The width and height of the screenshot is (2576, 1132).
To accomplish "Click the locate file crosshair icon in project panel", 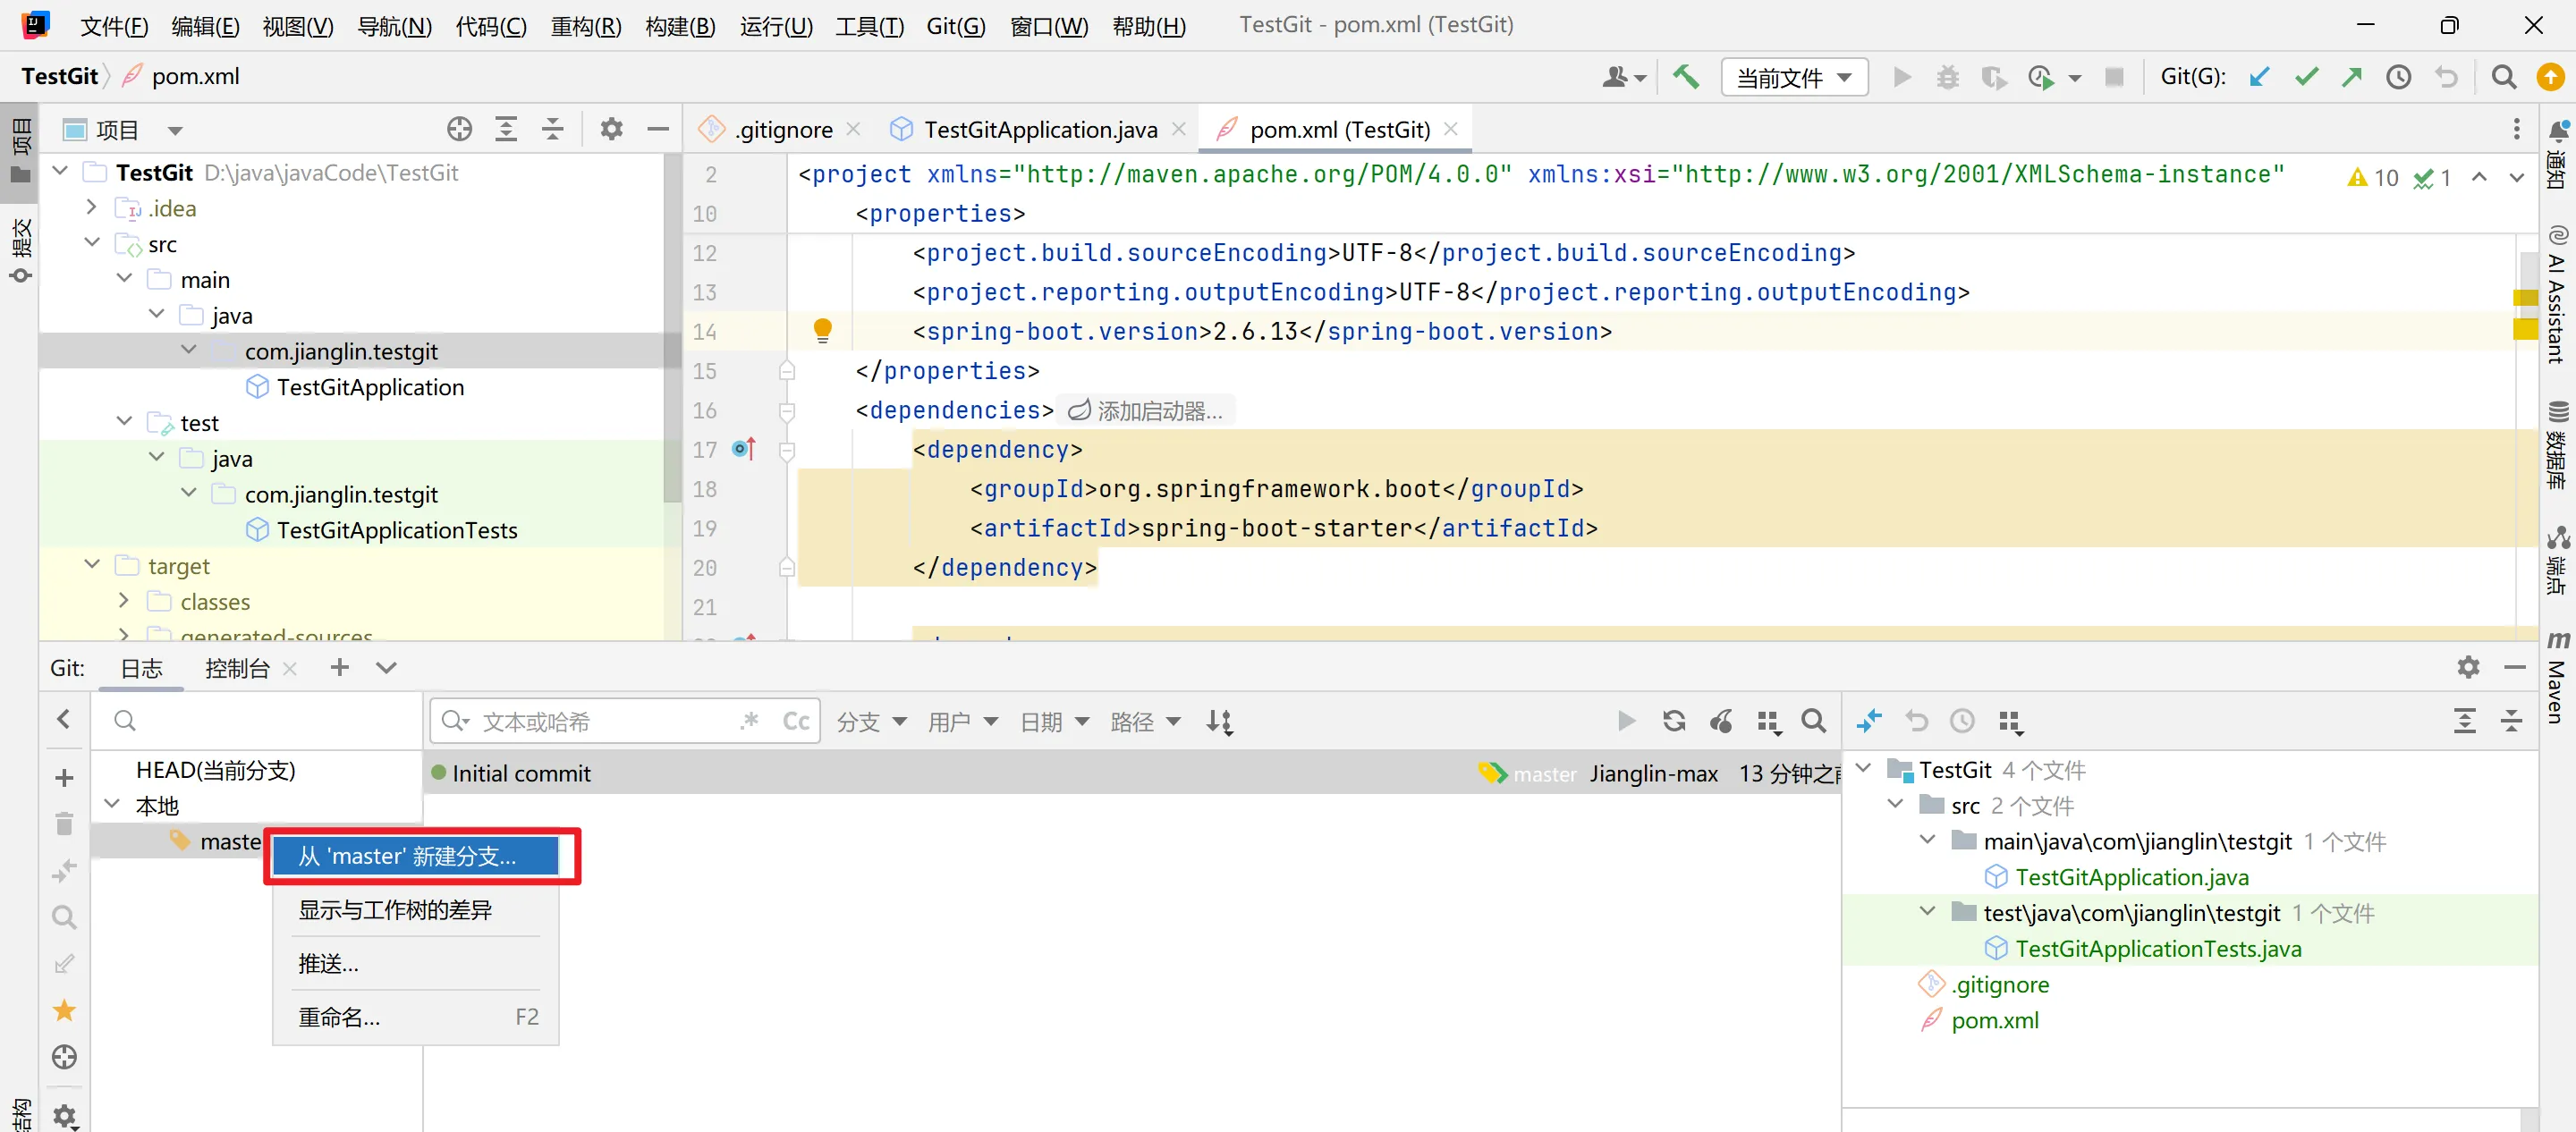I will 459,129.
